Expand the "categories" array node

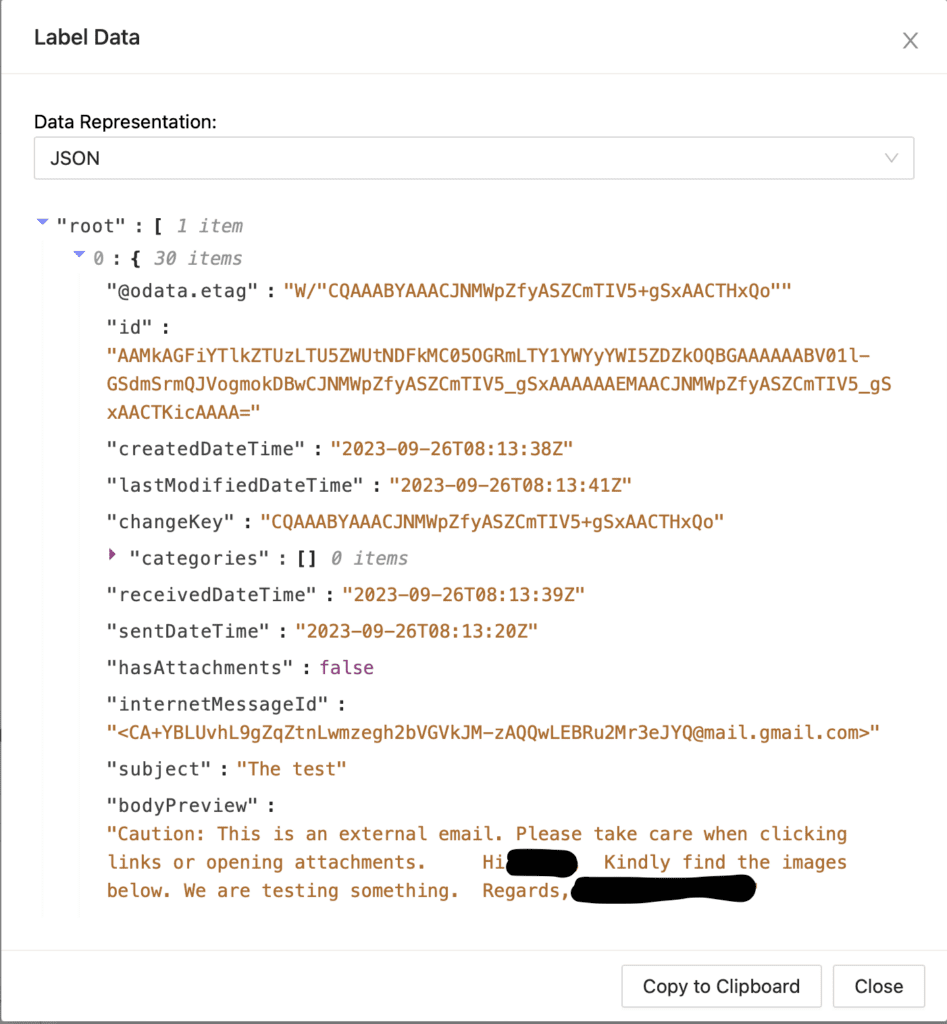click(x=112, y=554)
